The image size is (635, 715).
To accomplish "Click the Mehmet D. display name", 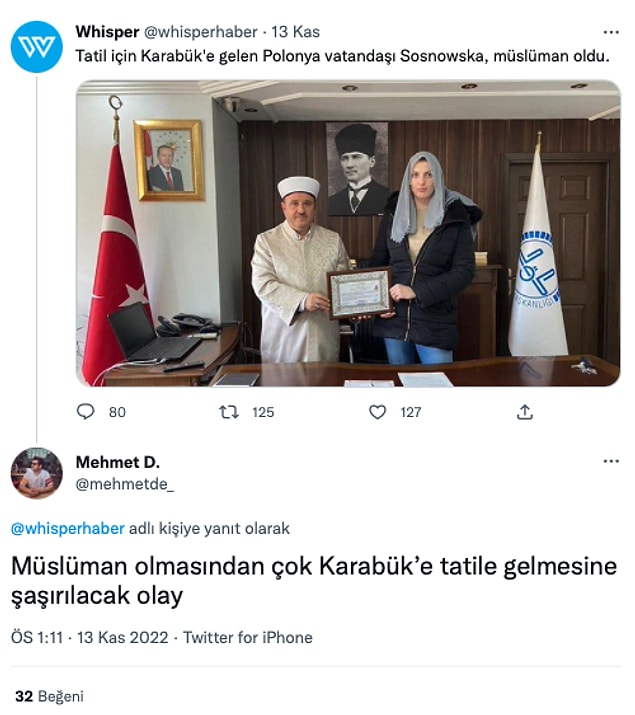I will point(118,462).
